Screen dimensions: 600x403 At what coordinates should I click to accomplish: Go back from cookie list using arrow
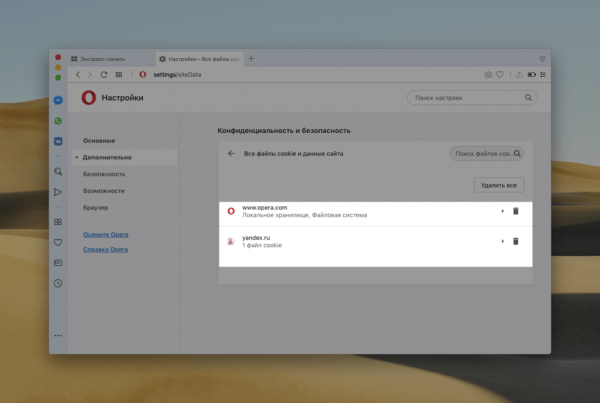tap(231, 153)
